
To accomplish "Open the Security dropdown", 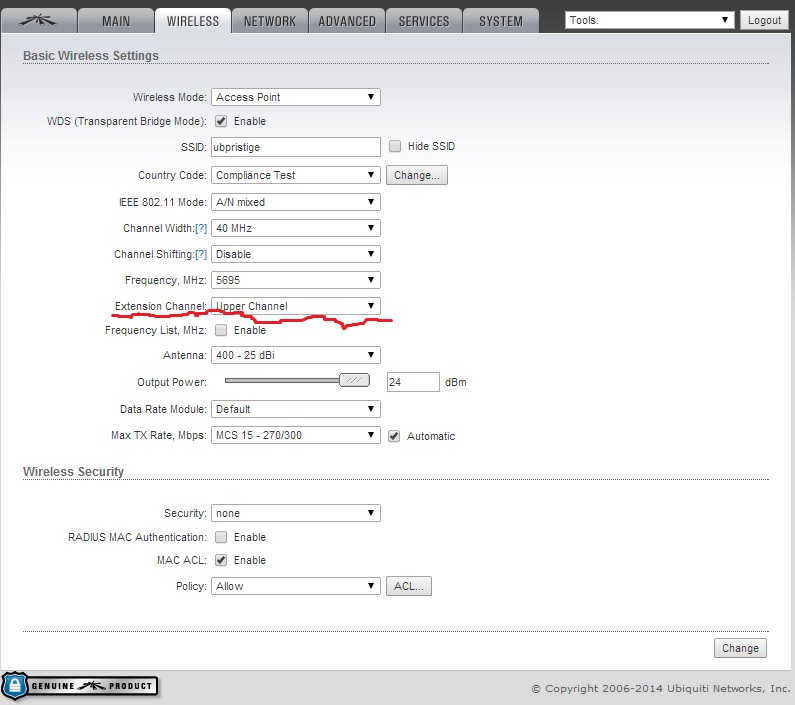I will click(x=296, y=513).
